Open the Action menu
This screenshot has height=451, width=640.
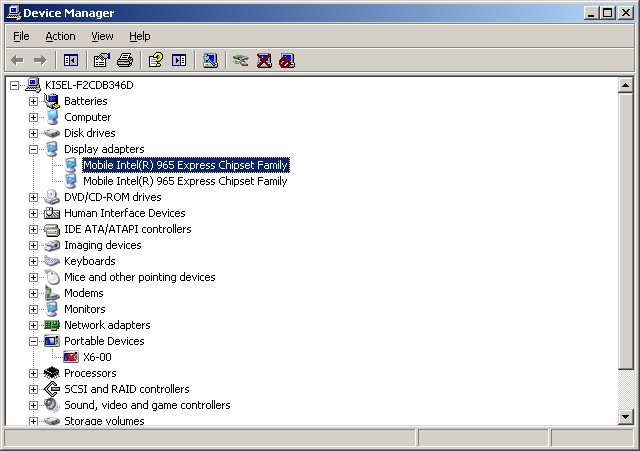tap(60, 36)
